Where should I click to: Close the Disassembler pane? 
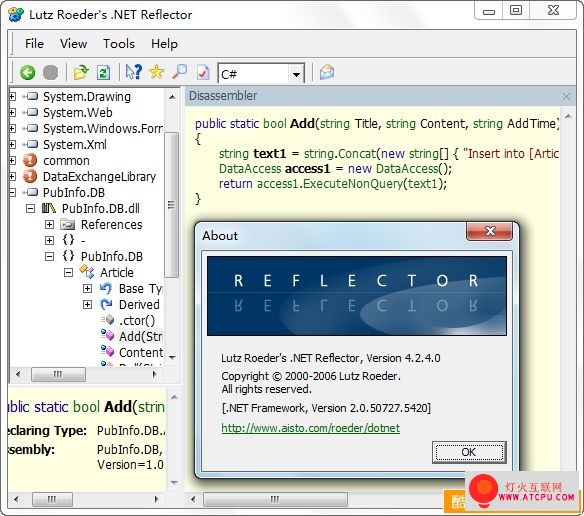(566, 97)
